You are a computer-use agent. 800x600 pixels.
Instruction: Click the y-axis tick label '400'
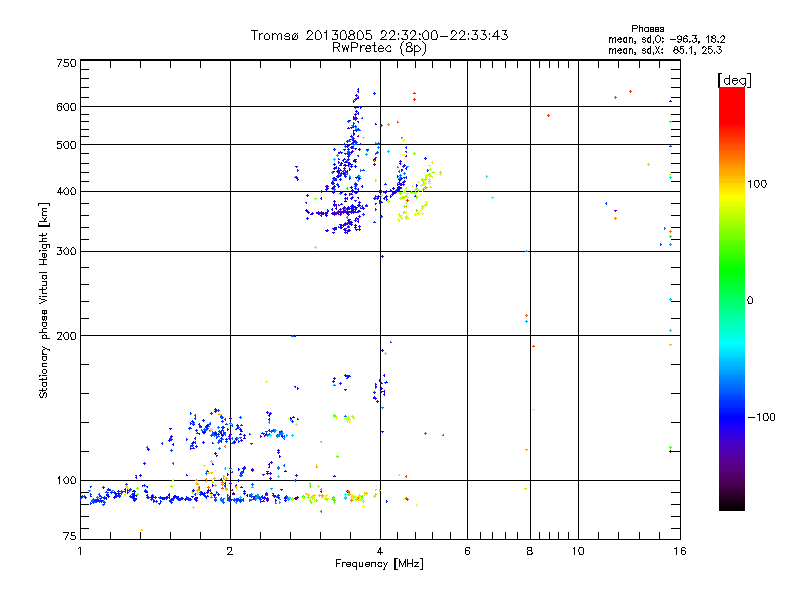coord(66,192)
